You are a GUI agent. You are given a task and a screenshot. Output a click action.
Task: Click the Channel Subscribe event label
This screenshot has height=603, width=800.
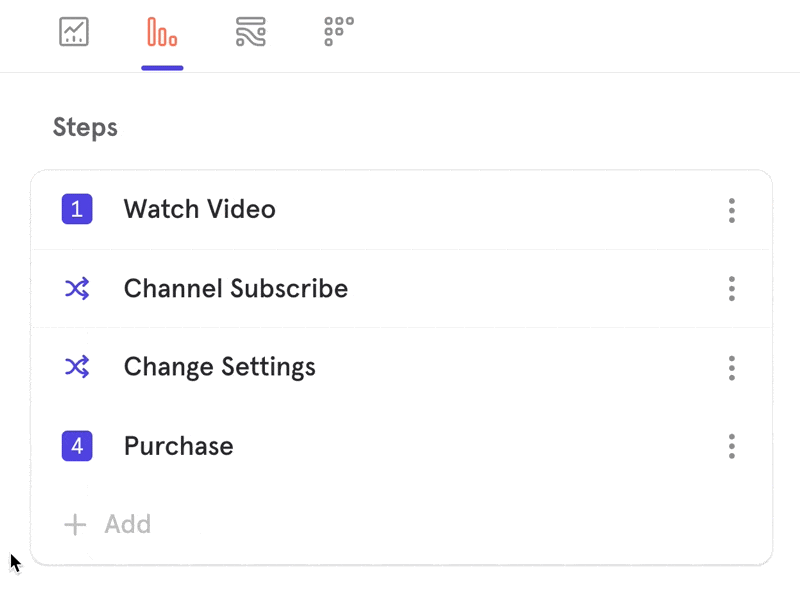[x=235, y=289]
